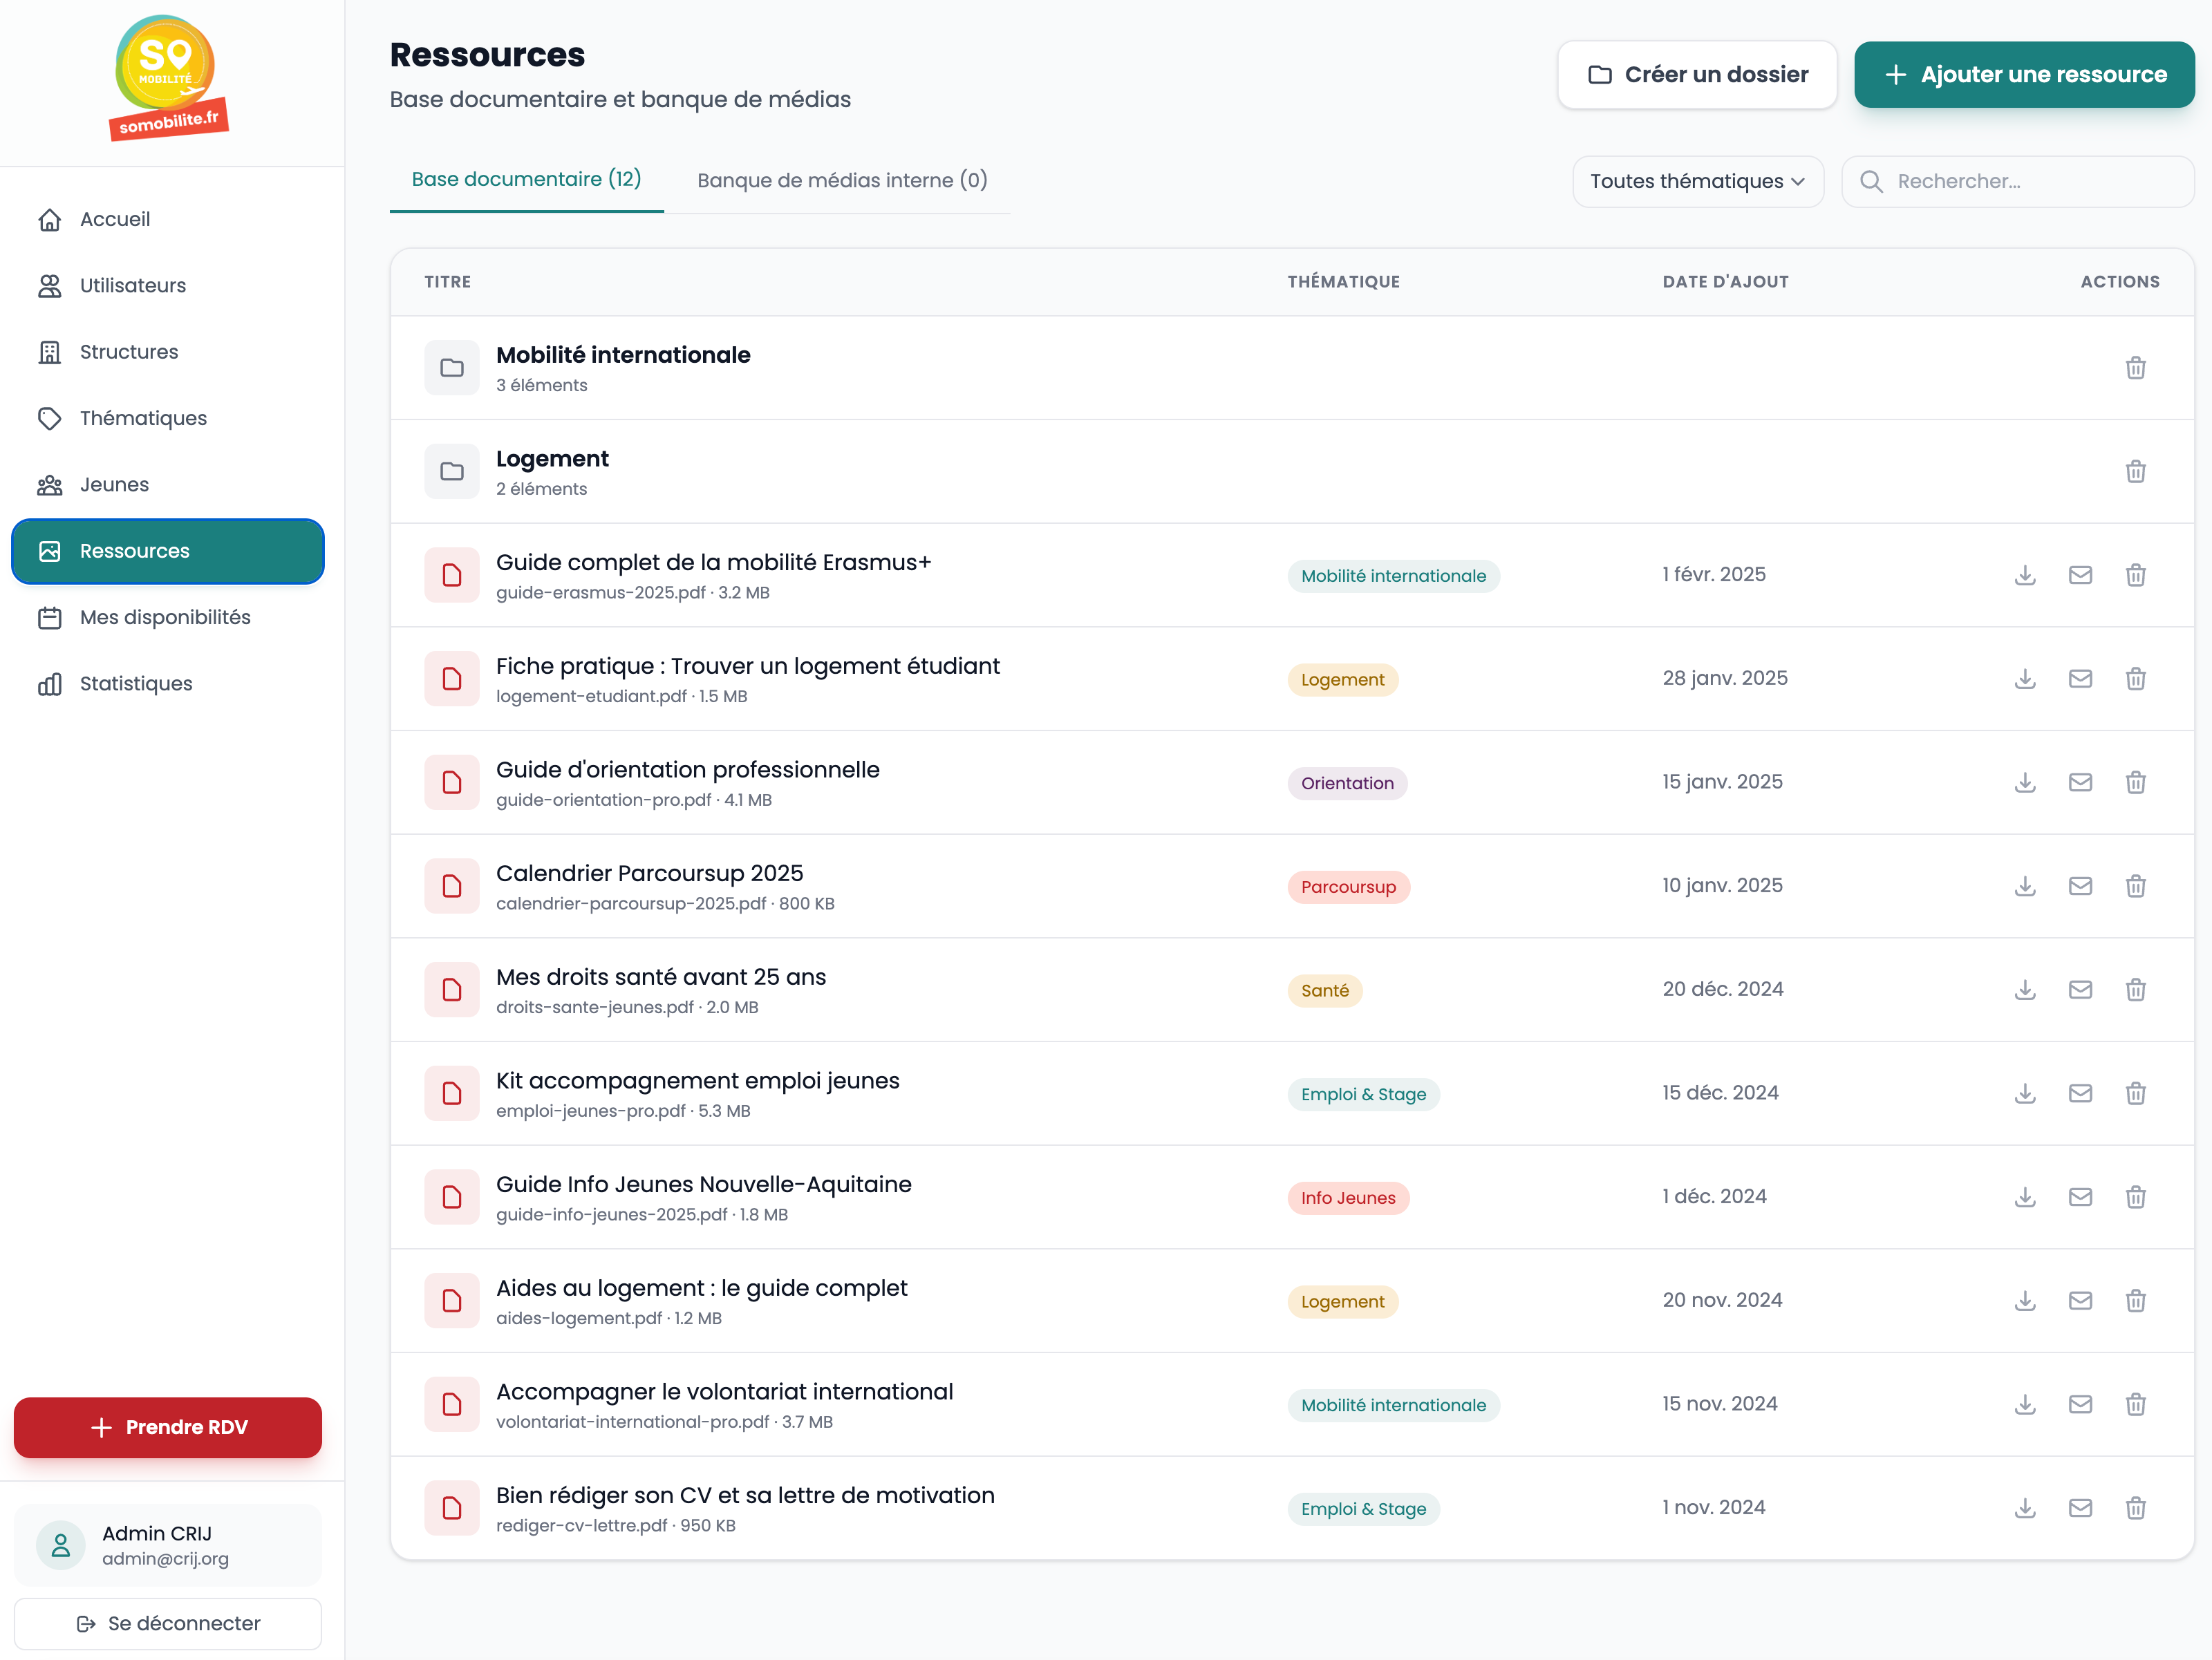The image size is (2212, 1660).
Task: Download Mes droits santé avant 25 ans
Action: coord(2025,990)
